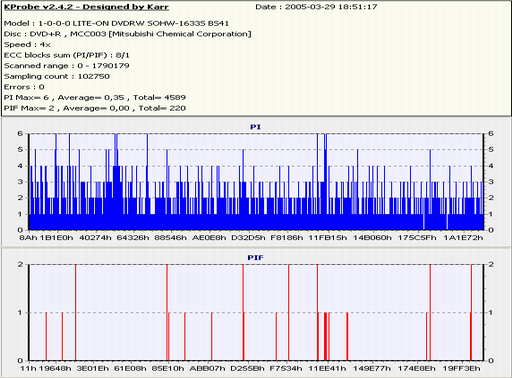This screenshot has width=512, height=378.
Task: Click the scan date and time text
Action: [316, 7]
